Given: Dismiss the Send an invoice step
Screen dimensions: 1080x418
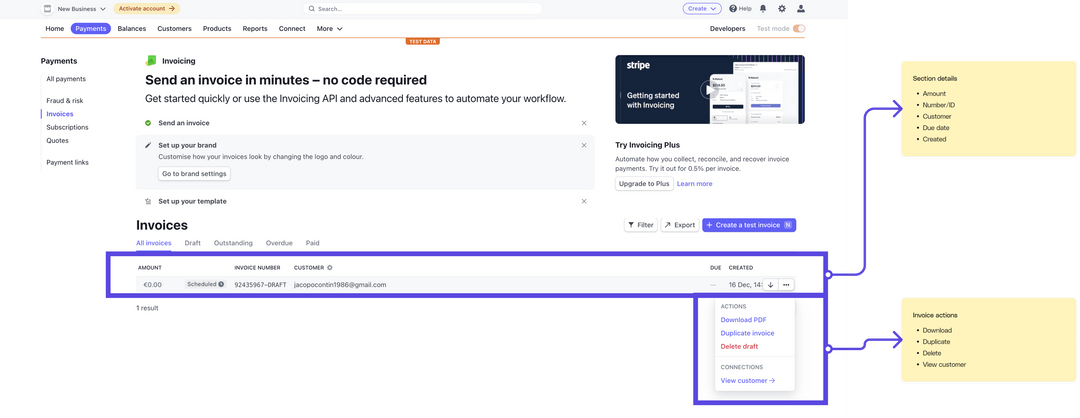Looking at the screenshot, I should pyautogui.click(x=584, y=123).
